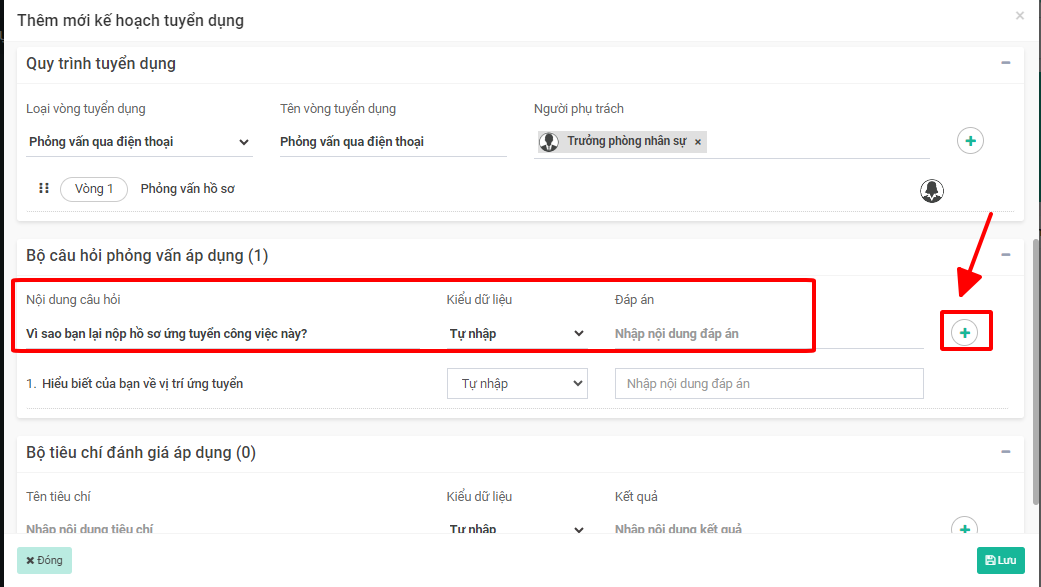Click the Vòng 1 drag handle icon
The image size is (1041, 587).
[x=44, y=189]
